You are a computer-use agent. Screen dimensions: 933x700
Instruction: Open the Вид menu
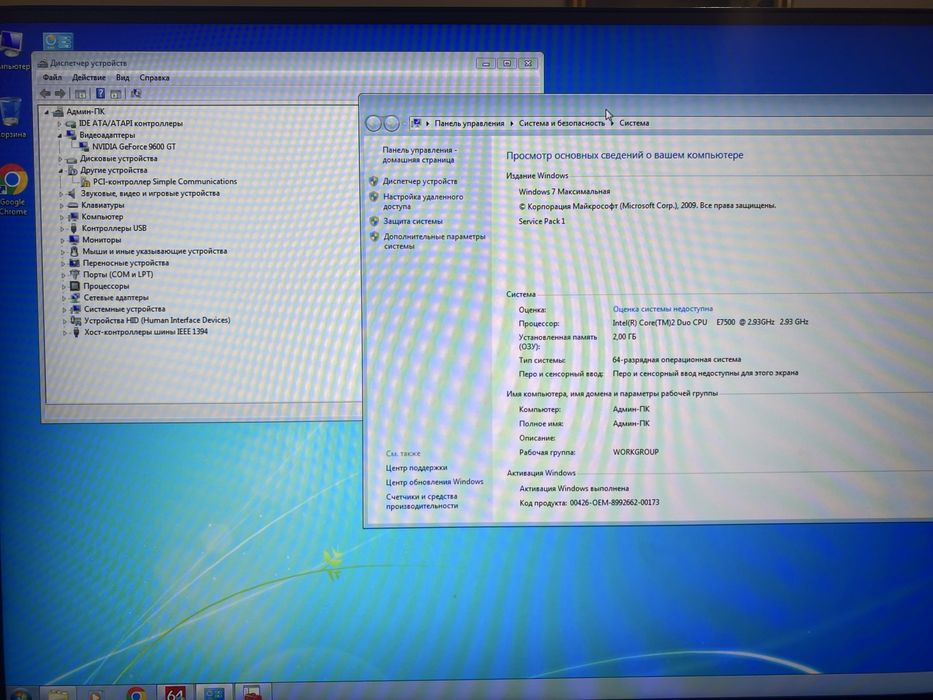tap(123, 77)
